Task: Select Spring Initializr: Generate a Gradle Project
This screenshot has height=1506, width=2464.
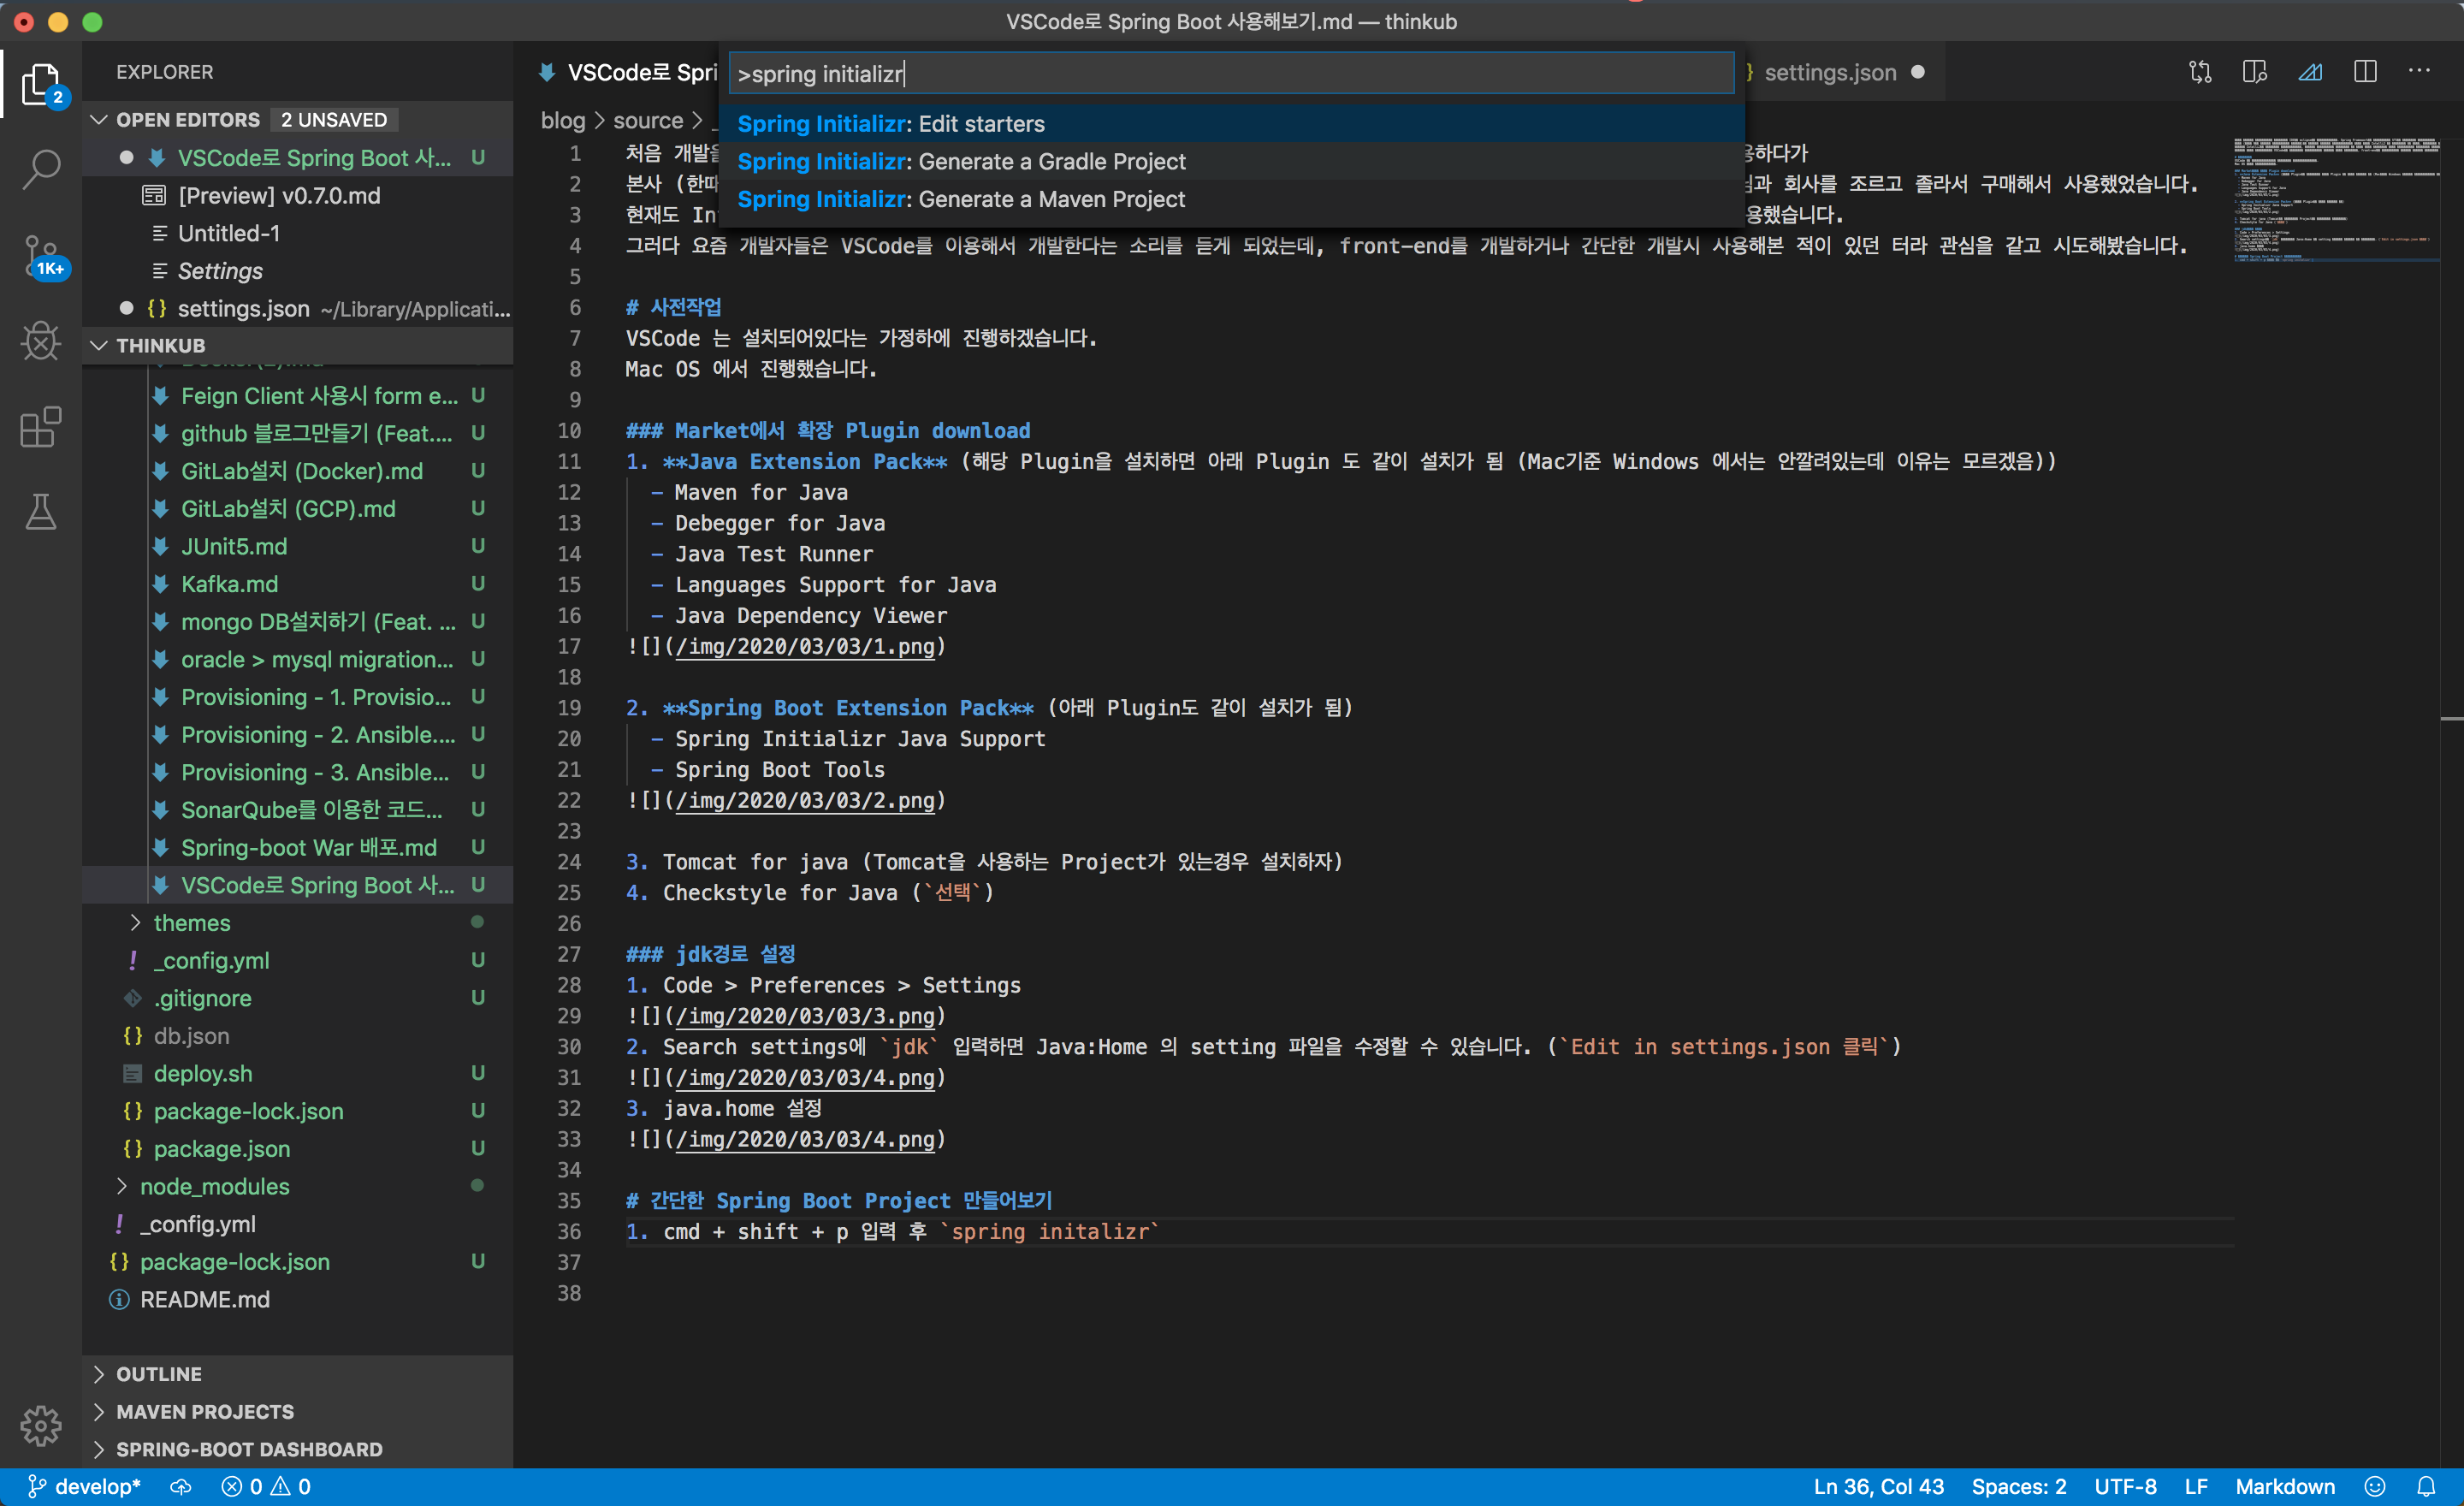Action: (1231, 161)
